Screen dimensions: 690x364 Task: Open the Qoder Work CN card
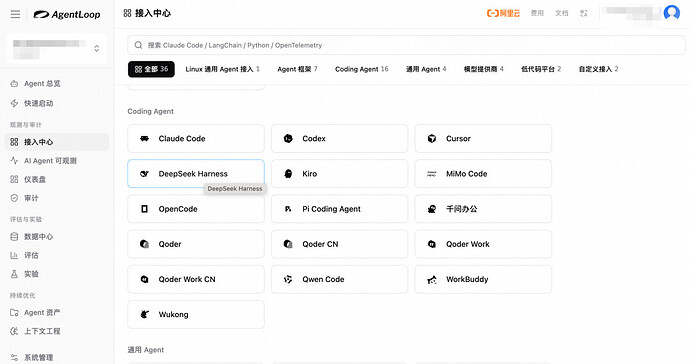(x=196, y=279)
